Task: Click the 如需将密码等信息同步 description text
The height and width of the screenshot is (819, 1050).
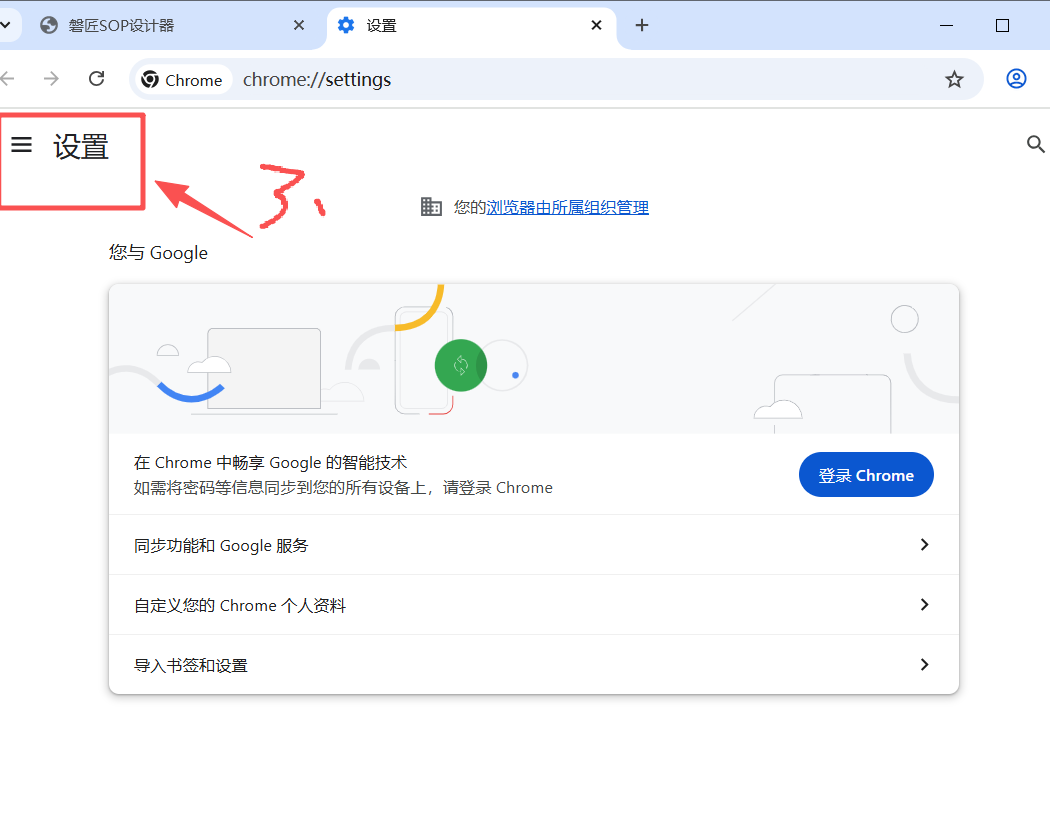Action: click(343, 488)
